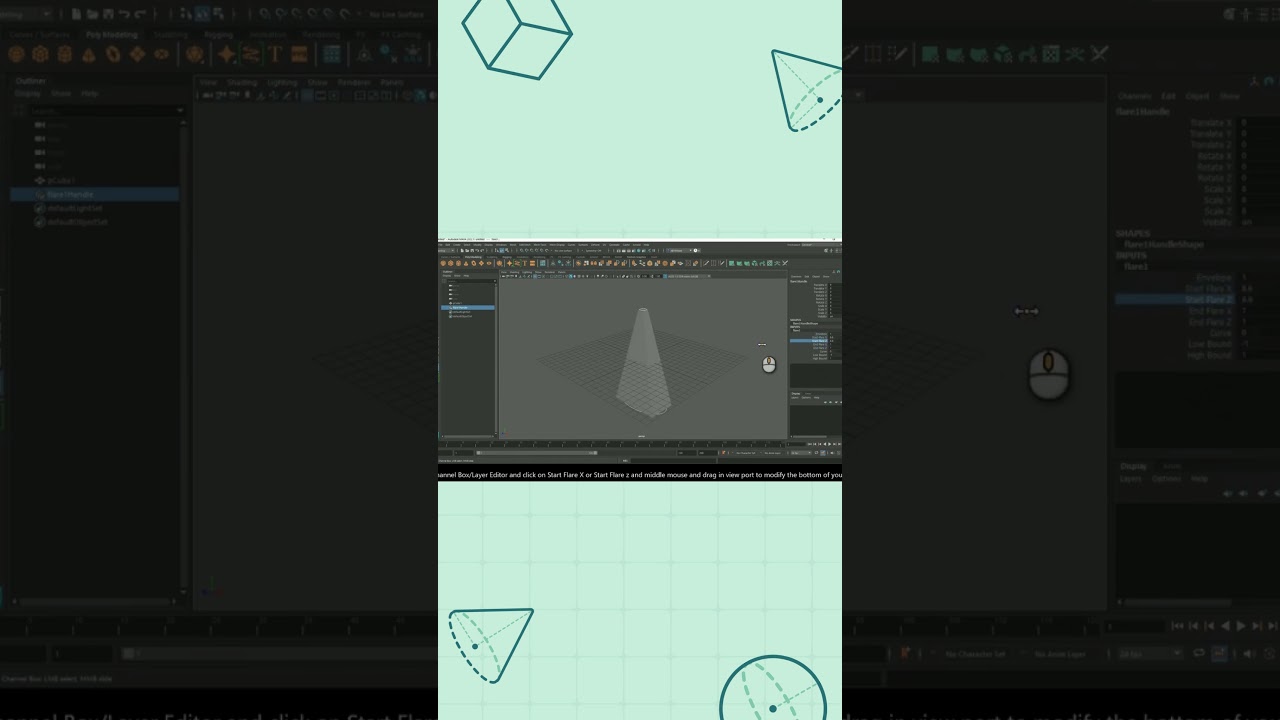The width and height of the screenshot is (1280, 720).
Task: Open No Character Set dropdown in small Maya window
Action: 748,453
